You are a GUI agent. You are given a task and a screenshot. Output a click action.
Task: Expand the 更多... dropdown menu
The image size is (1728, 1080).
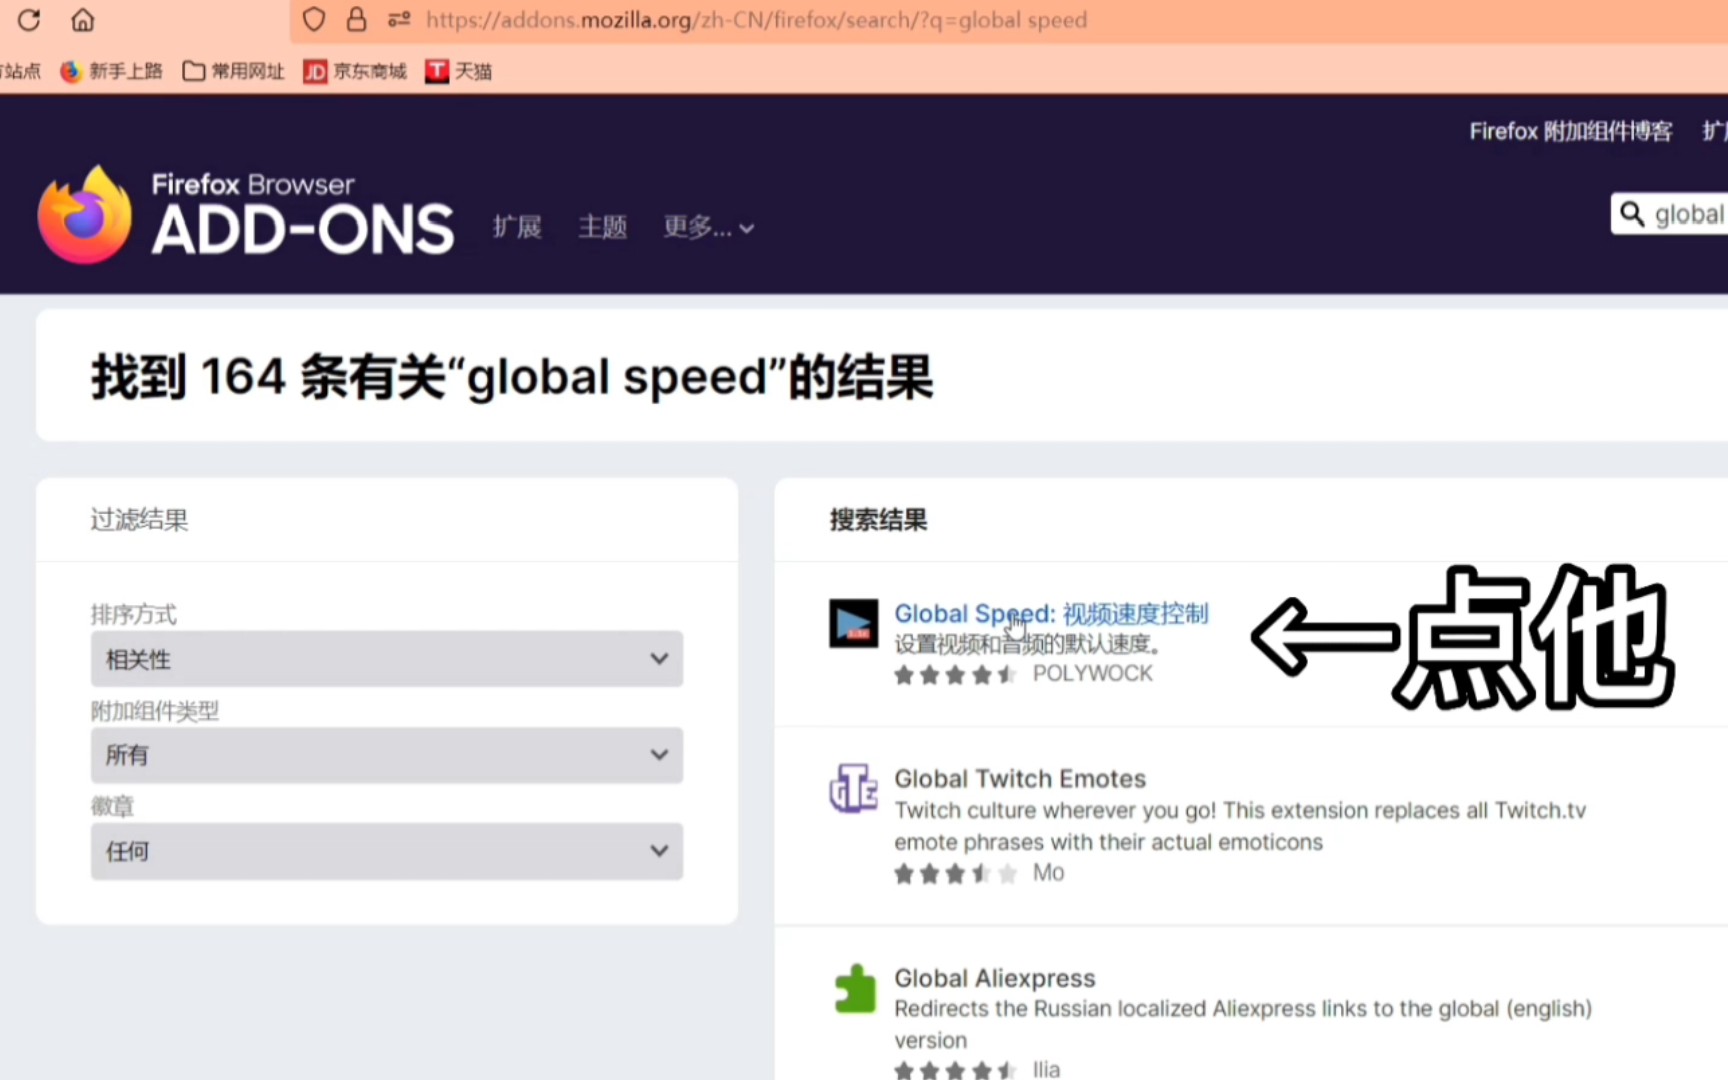click(708, 227)
